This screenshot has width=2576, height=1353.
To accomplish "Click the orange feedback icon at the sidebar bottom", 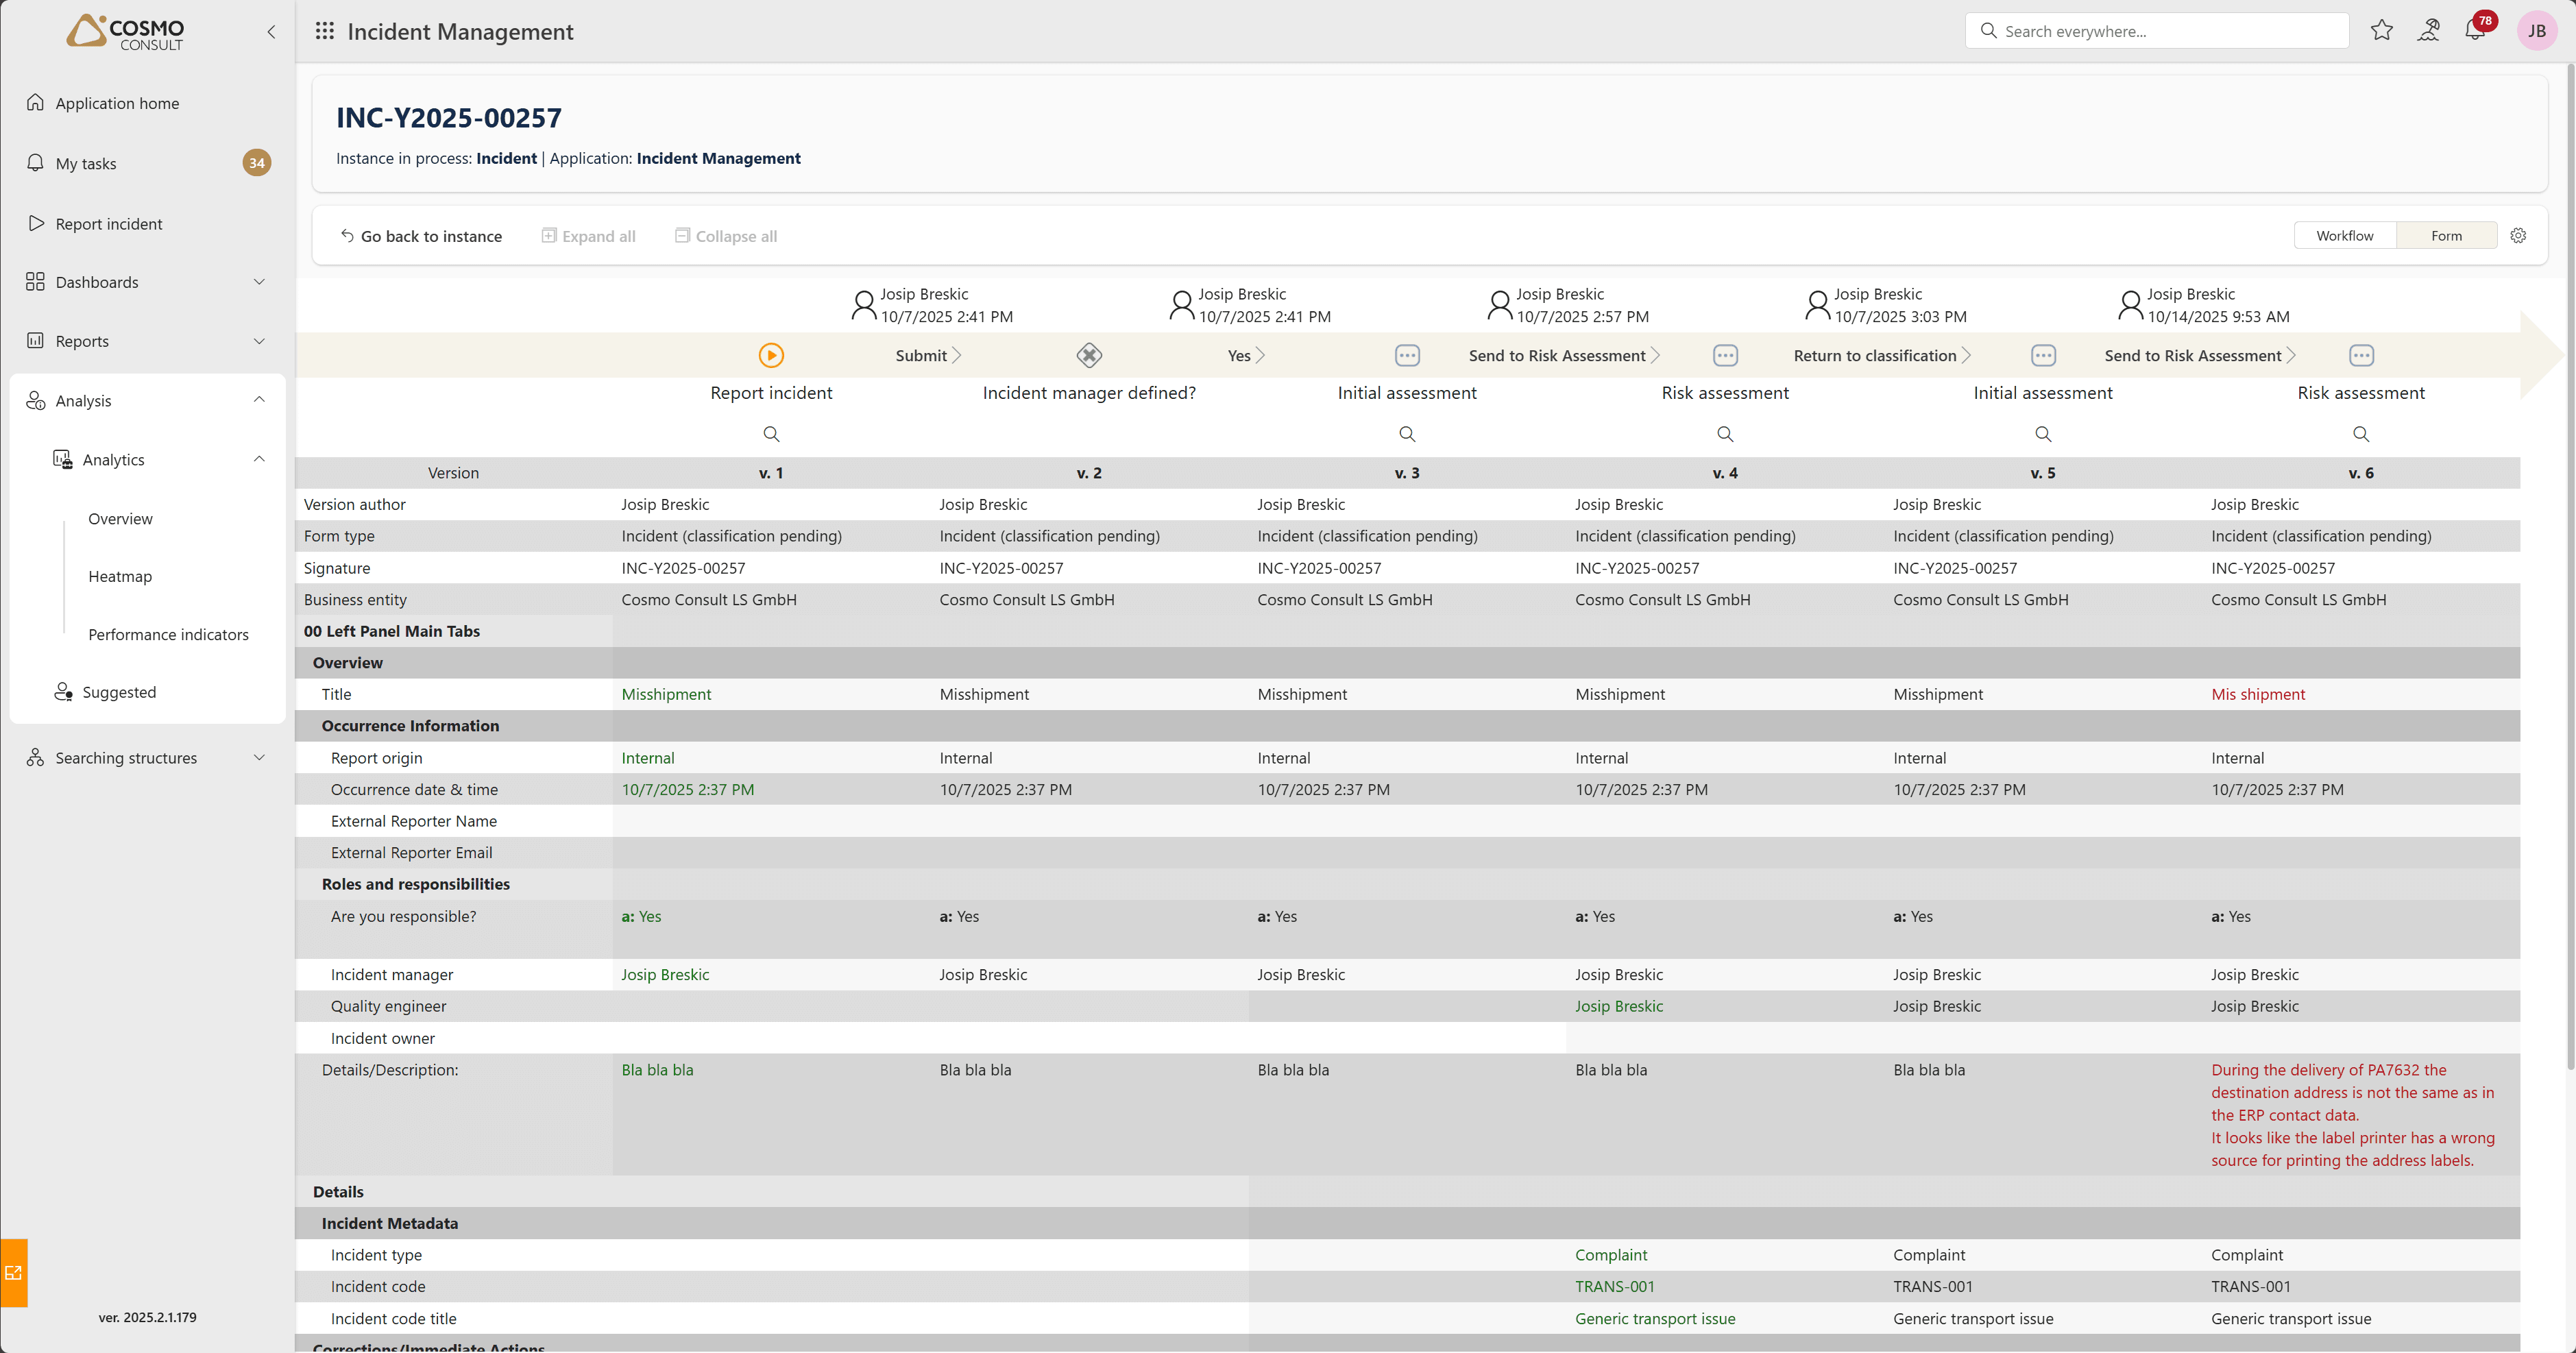I will (x=14, y=1273).
